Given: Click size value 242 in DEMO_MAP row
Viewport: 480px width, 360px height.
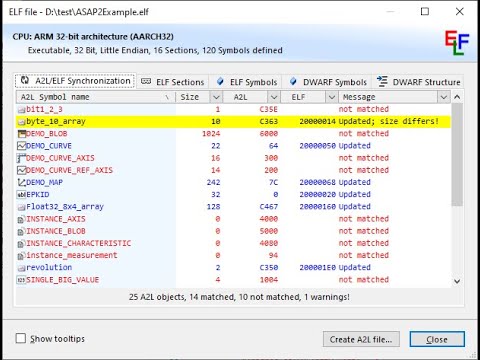Looking at the screenshot, I should click(213, 182).
